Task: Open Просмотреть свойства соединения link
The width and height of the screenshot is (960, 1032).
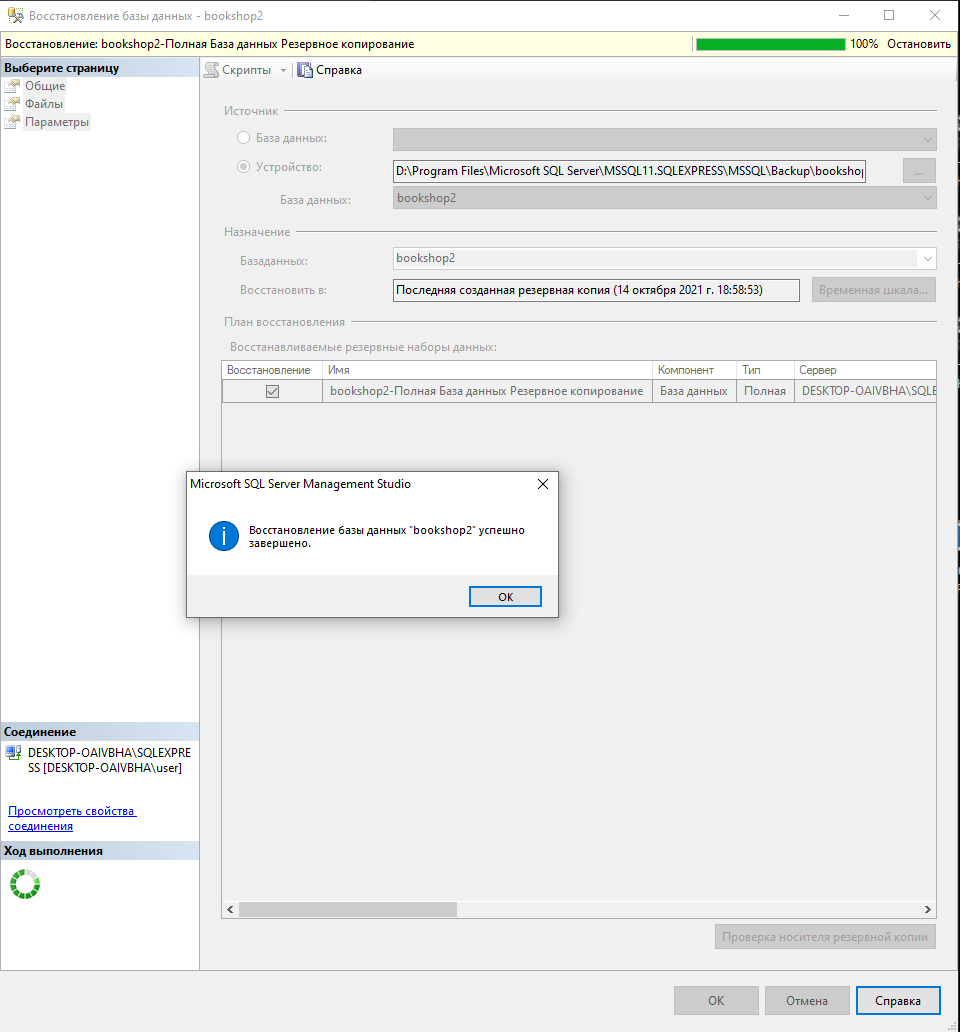Action: [72, 819]
